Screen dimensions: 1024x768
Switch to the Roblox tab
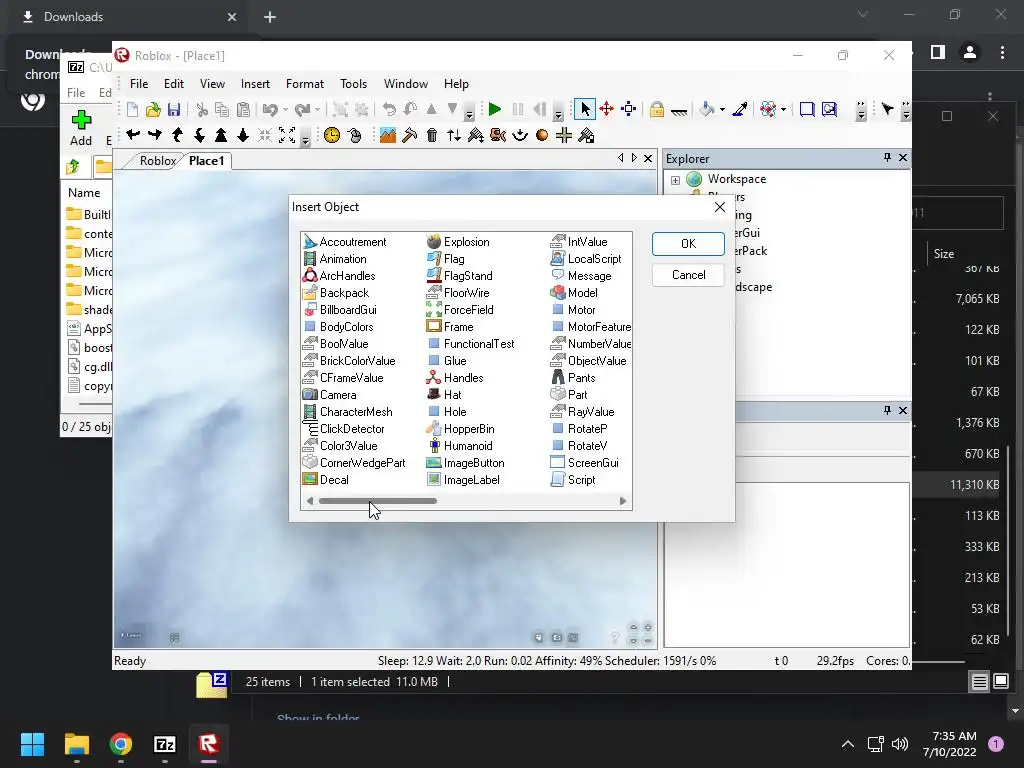157,161
